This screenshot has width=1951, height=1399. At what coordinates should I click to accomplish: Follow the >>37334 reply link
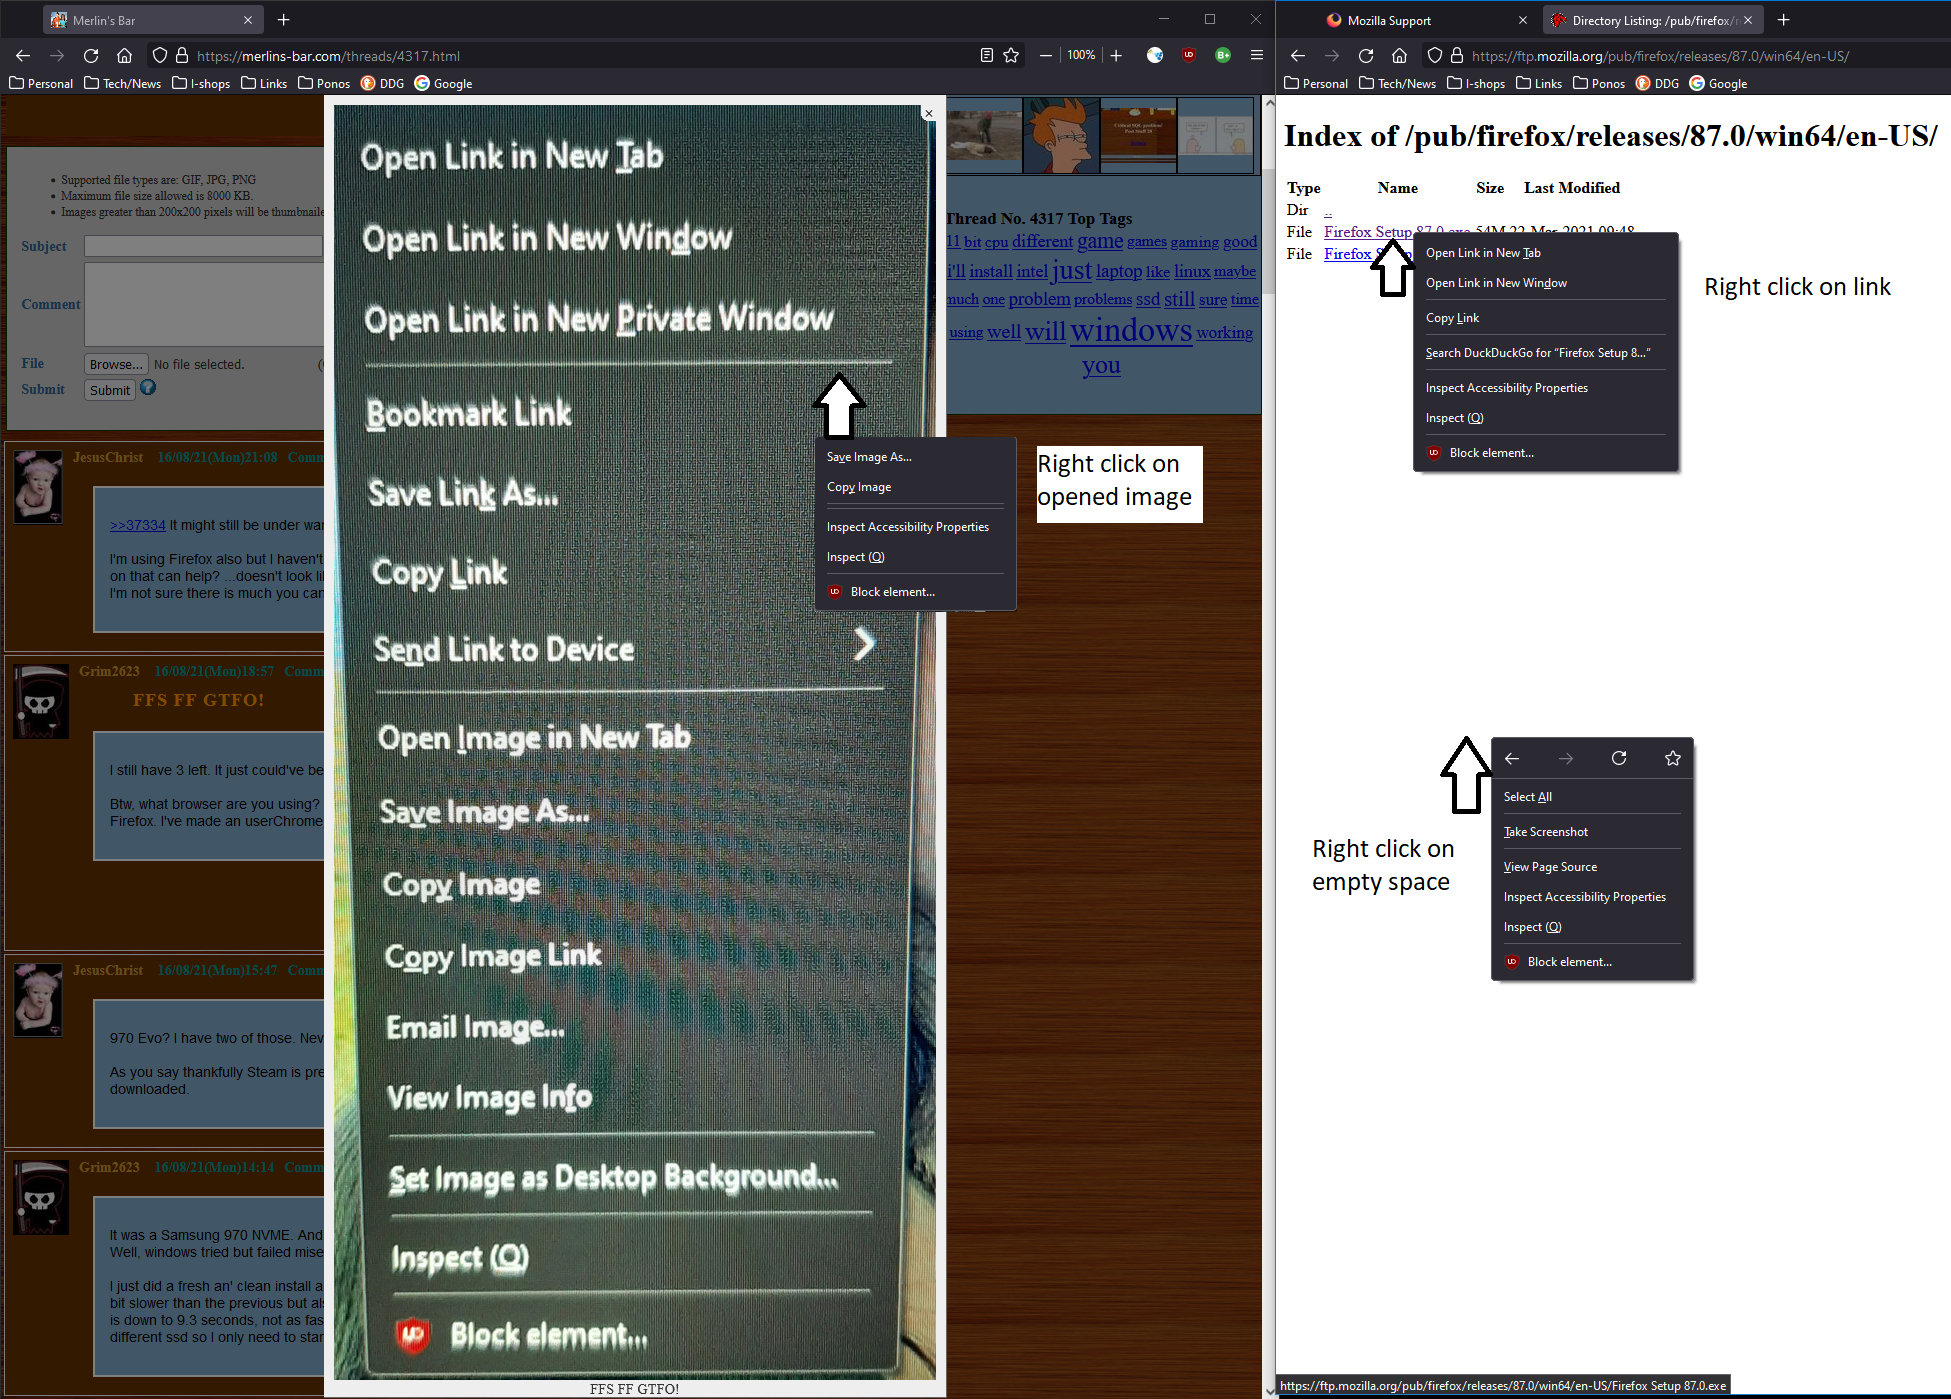coord(138,525)
